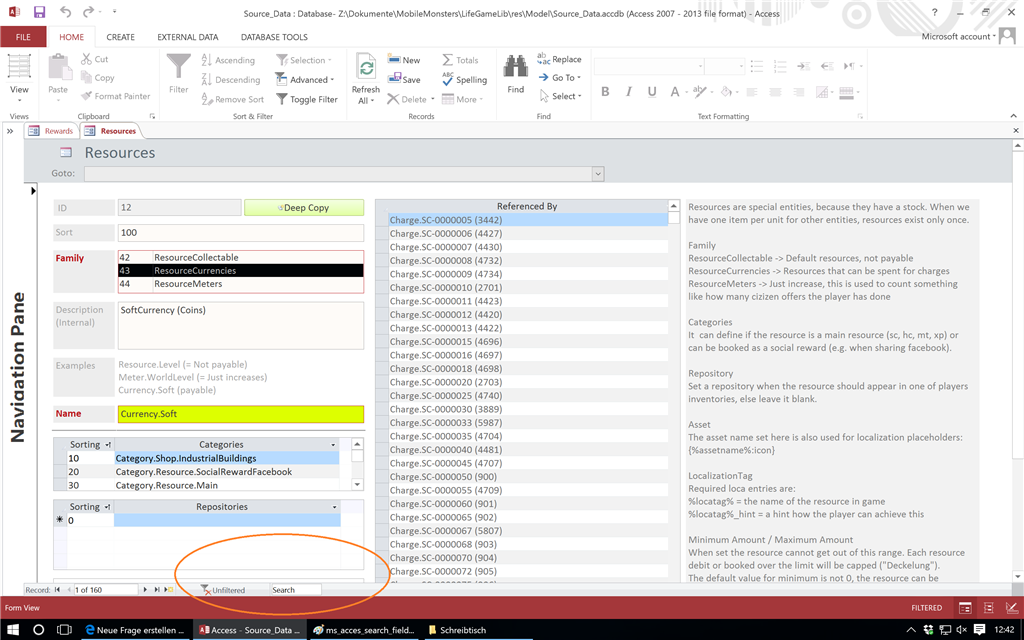Viewport: 1024px width, 640px height.
Task: Open Categories column header dropdown
Action: click(333, 445)
